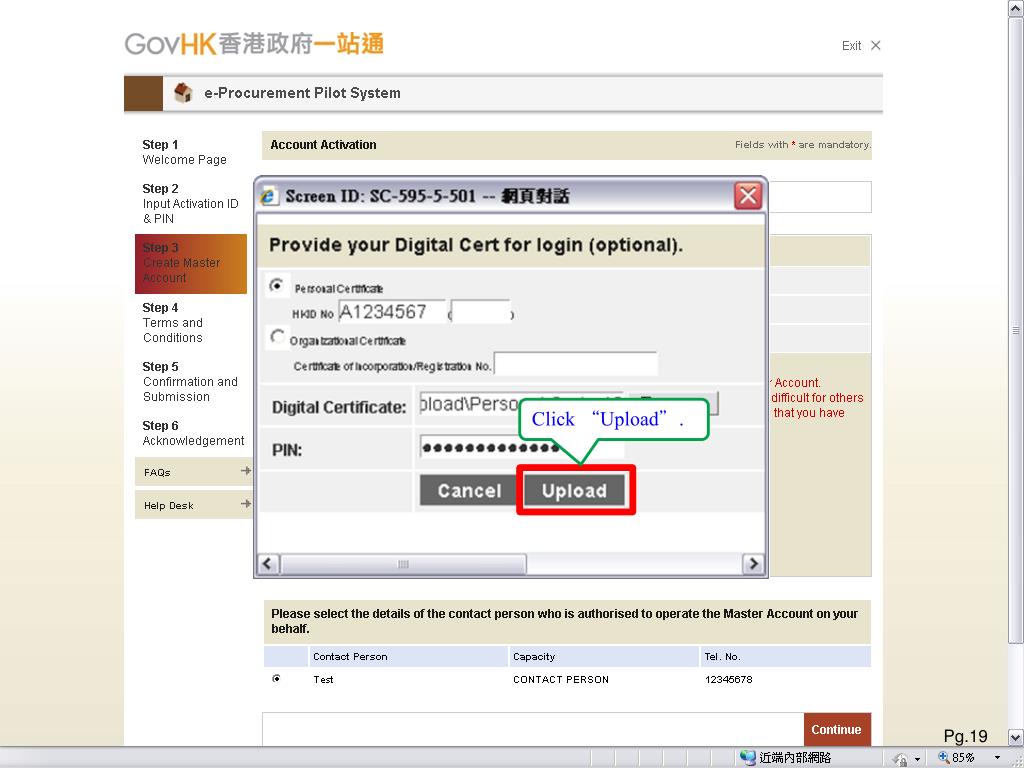Click the arrow icon beside Help Desk
The height and width of the screenshot is (768, 1024).
(x=246, y=504)
